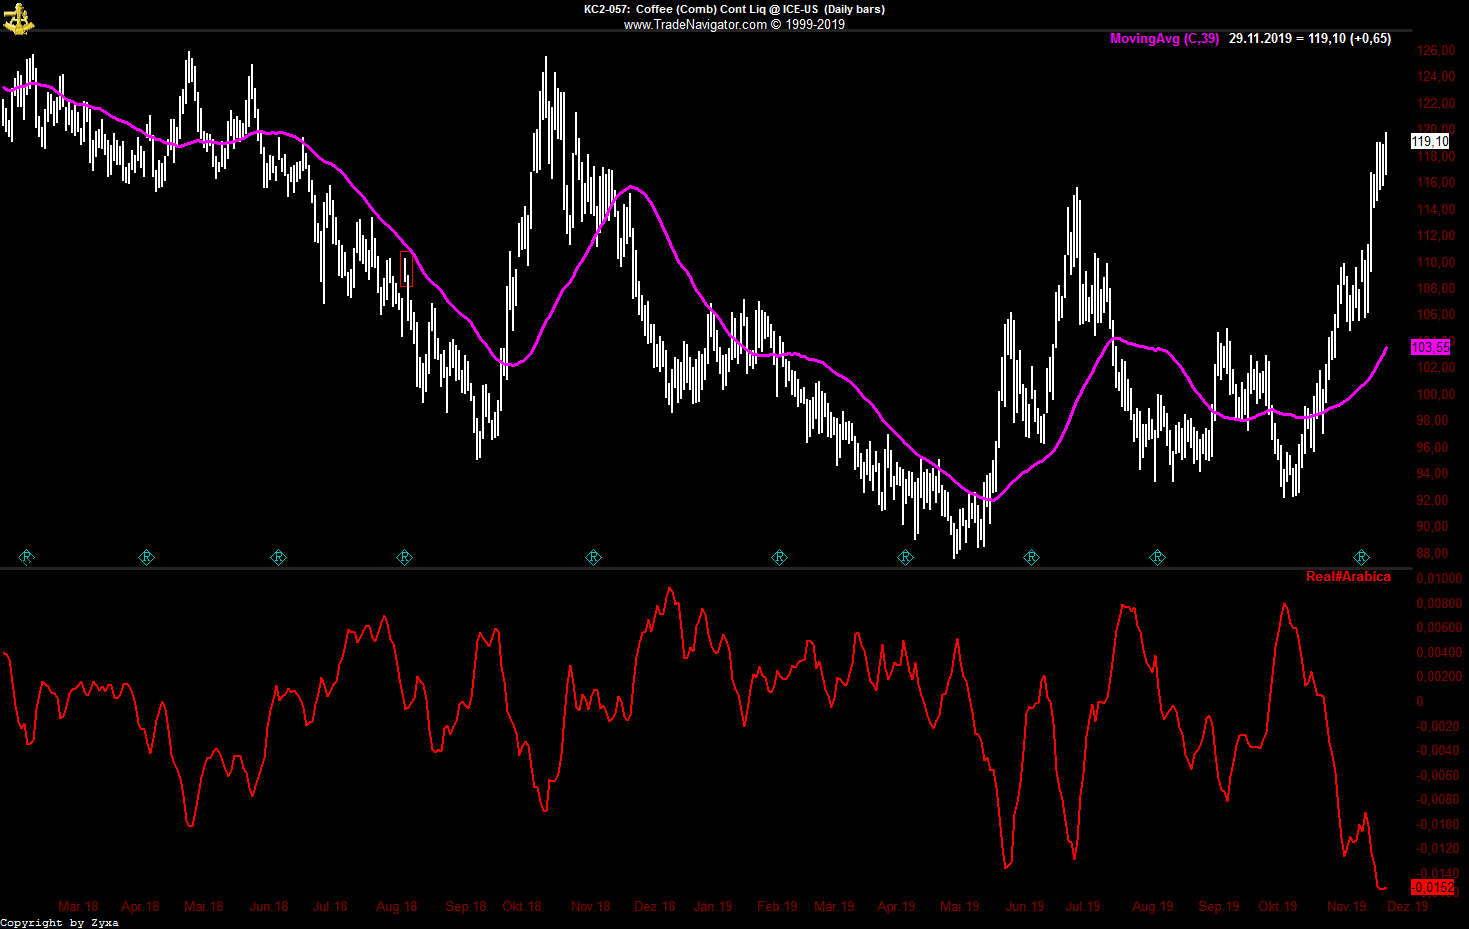Select the rollover R marker above Nov.19

(x=1361, y=557)
